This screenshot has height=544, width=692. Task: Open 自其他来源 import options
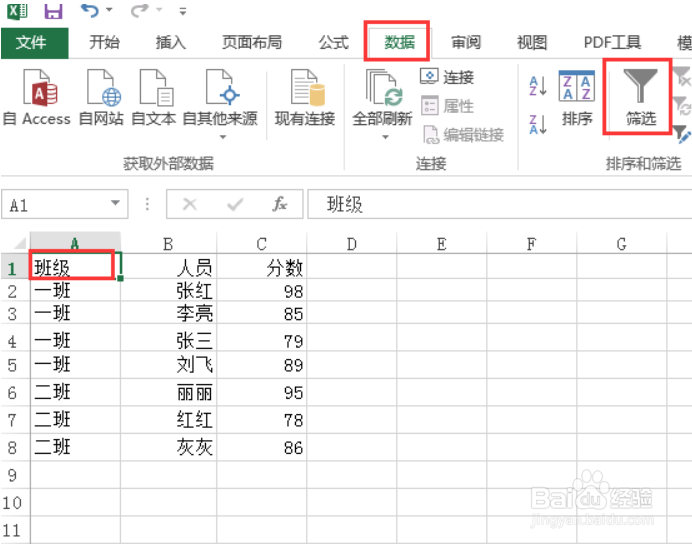click(220, 104)
